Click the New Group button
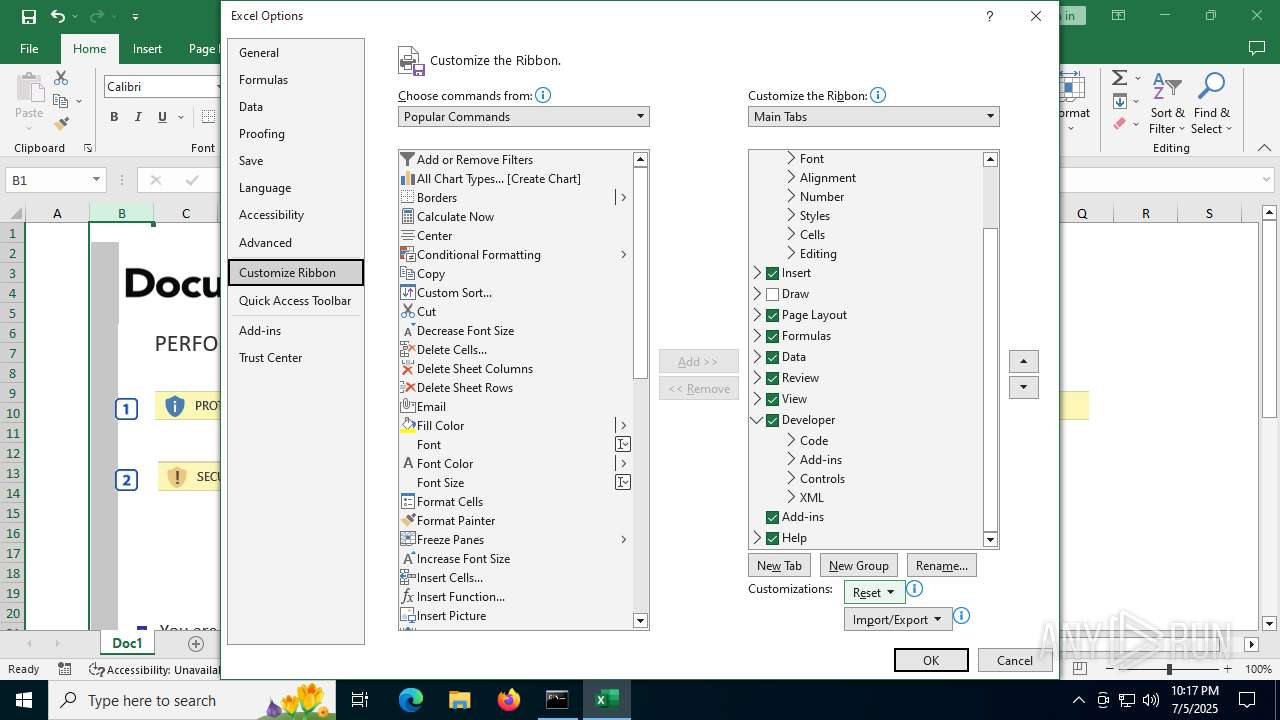1280x720 pixels. point(858,565)
